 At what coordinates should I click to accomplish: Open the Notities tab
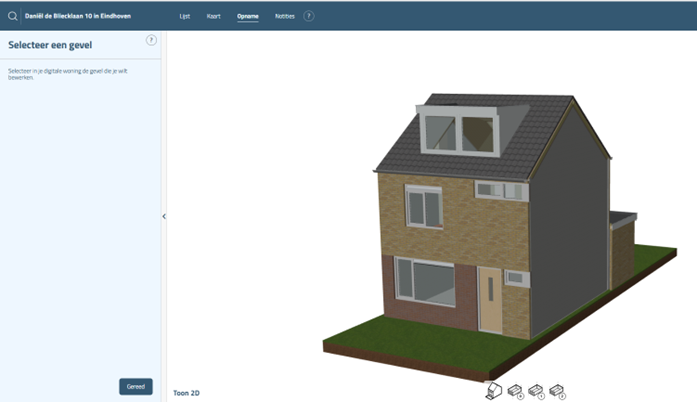click(285, 16)
